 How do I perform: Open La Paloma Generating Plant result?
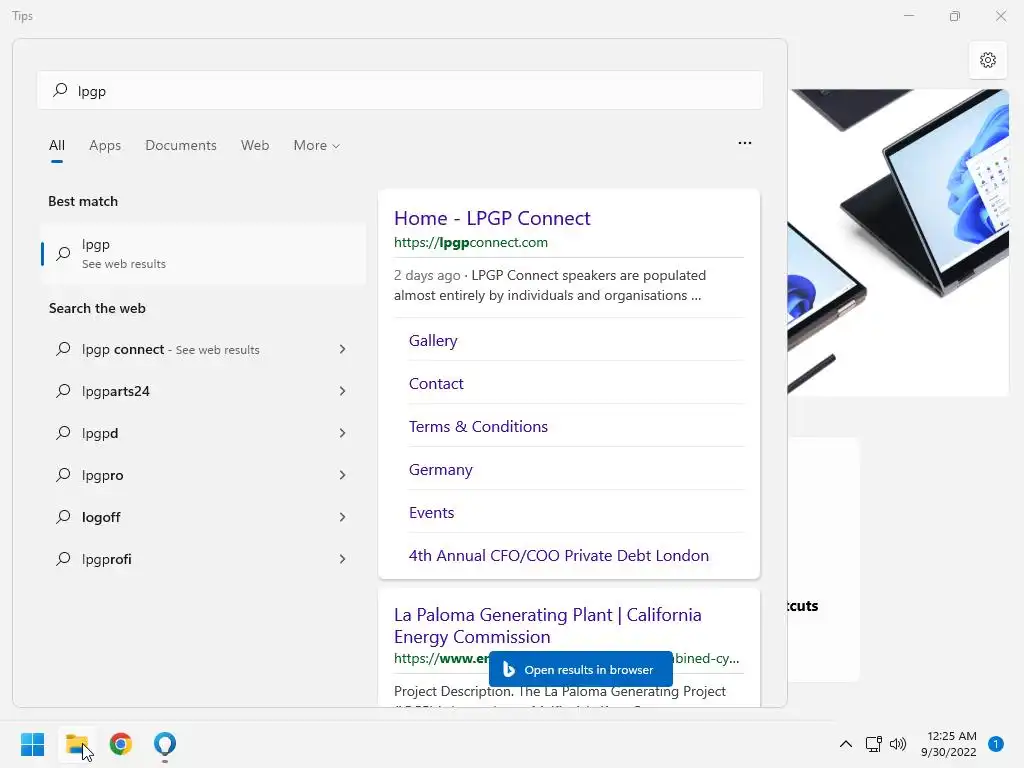[548, 626]
